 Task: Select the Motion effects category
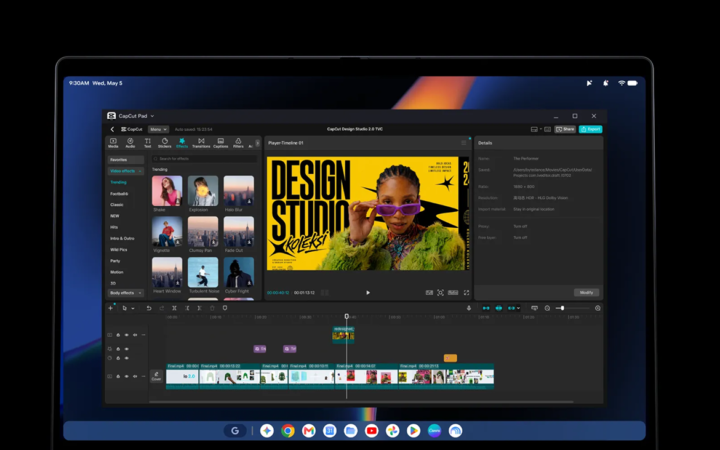[x=117, y=272]
